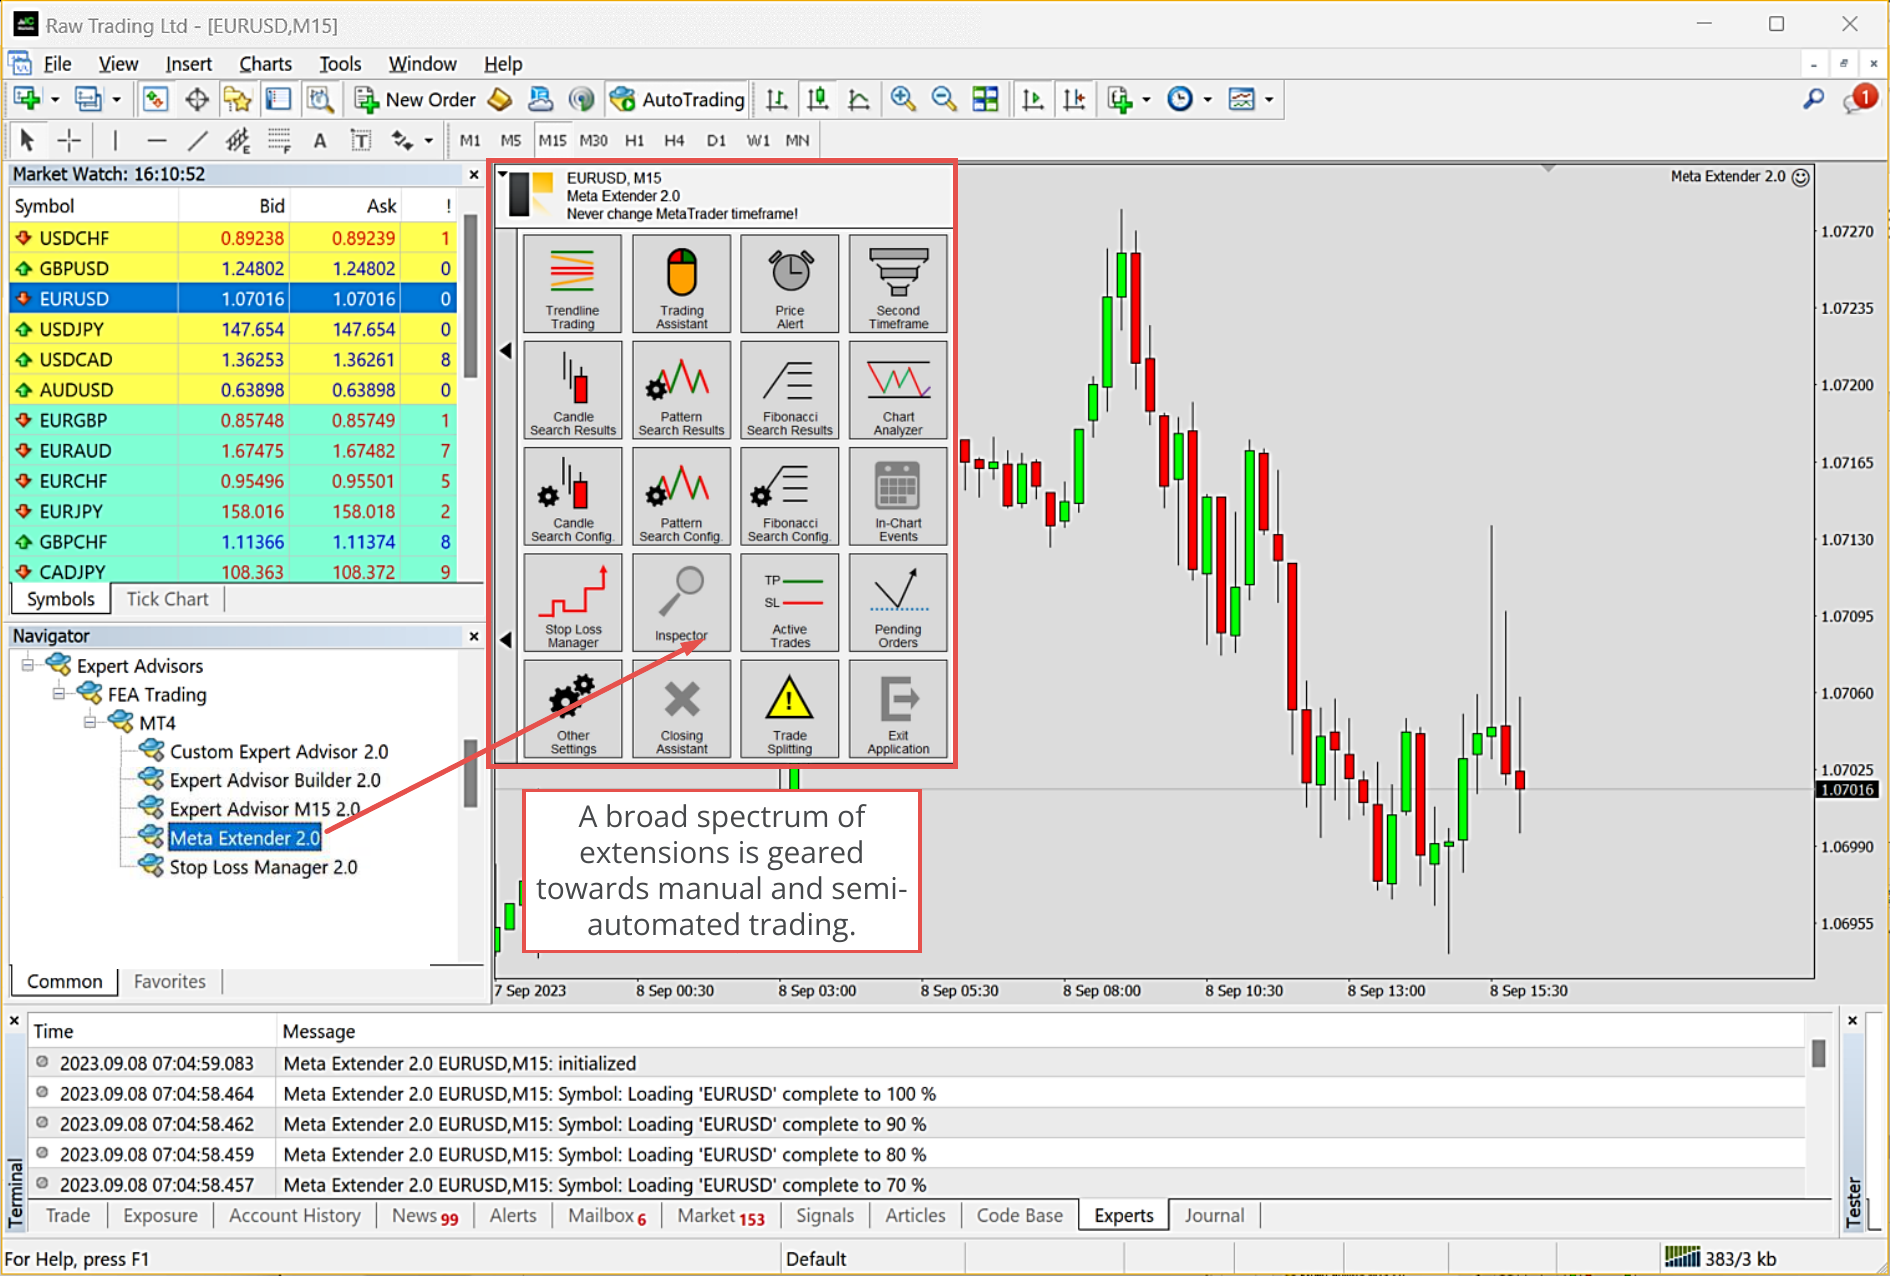
Task: Close the Navigator panel
Action: click(474, 636)
